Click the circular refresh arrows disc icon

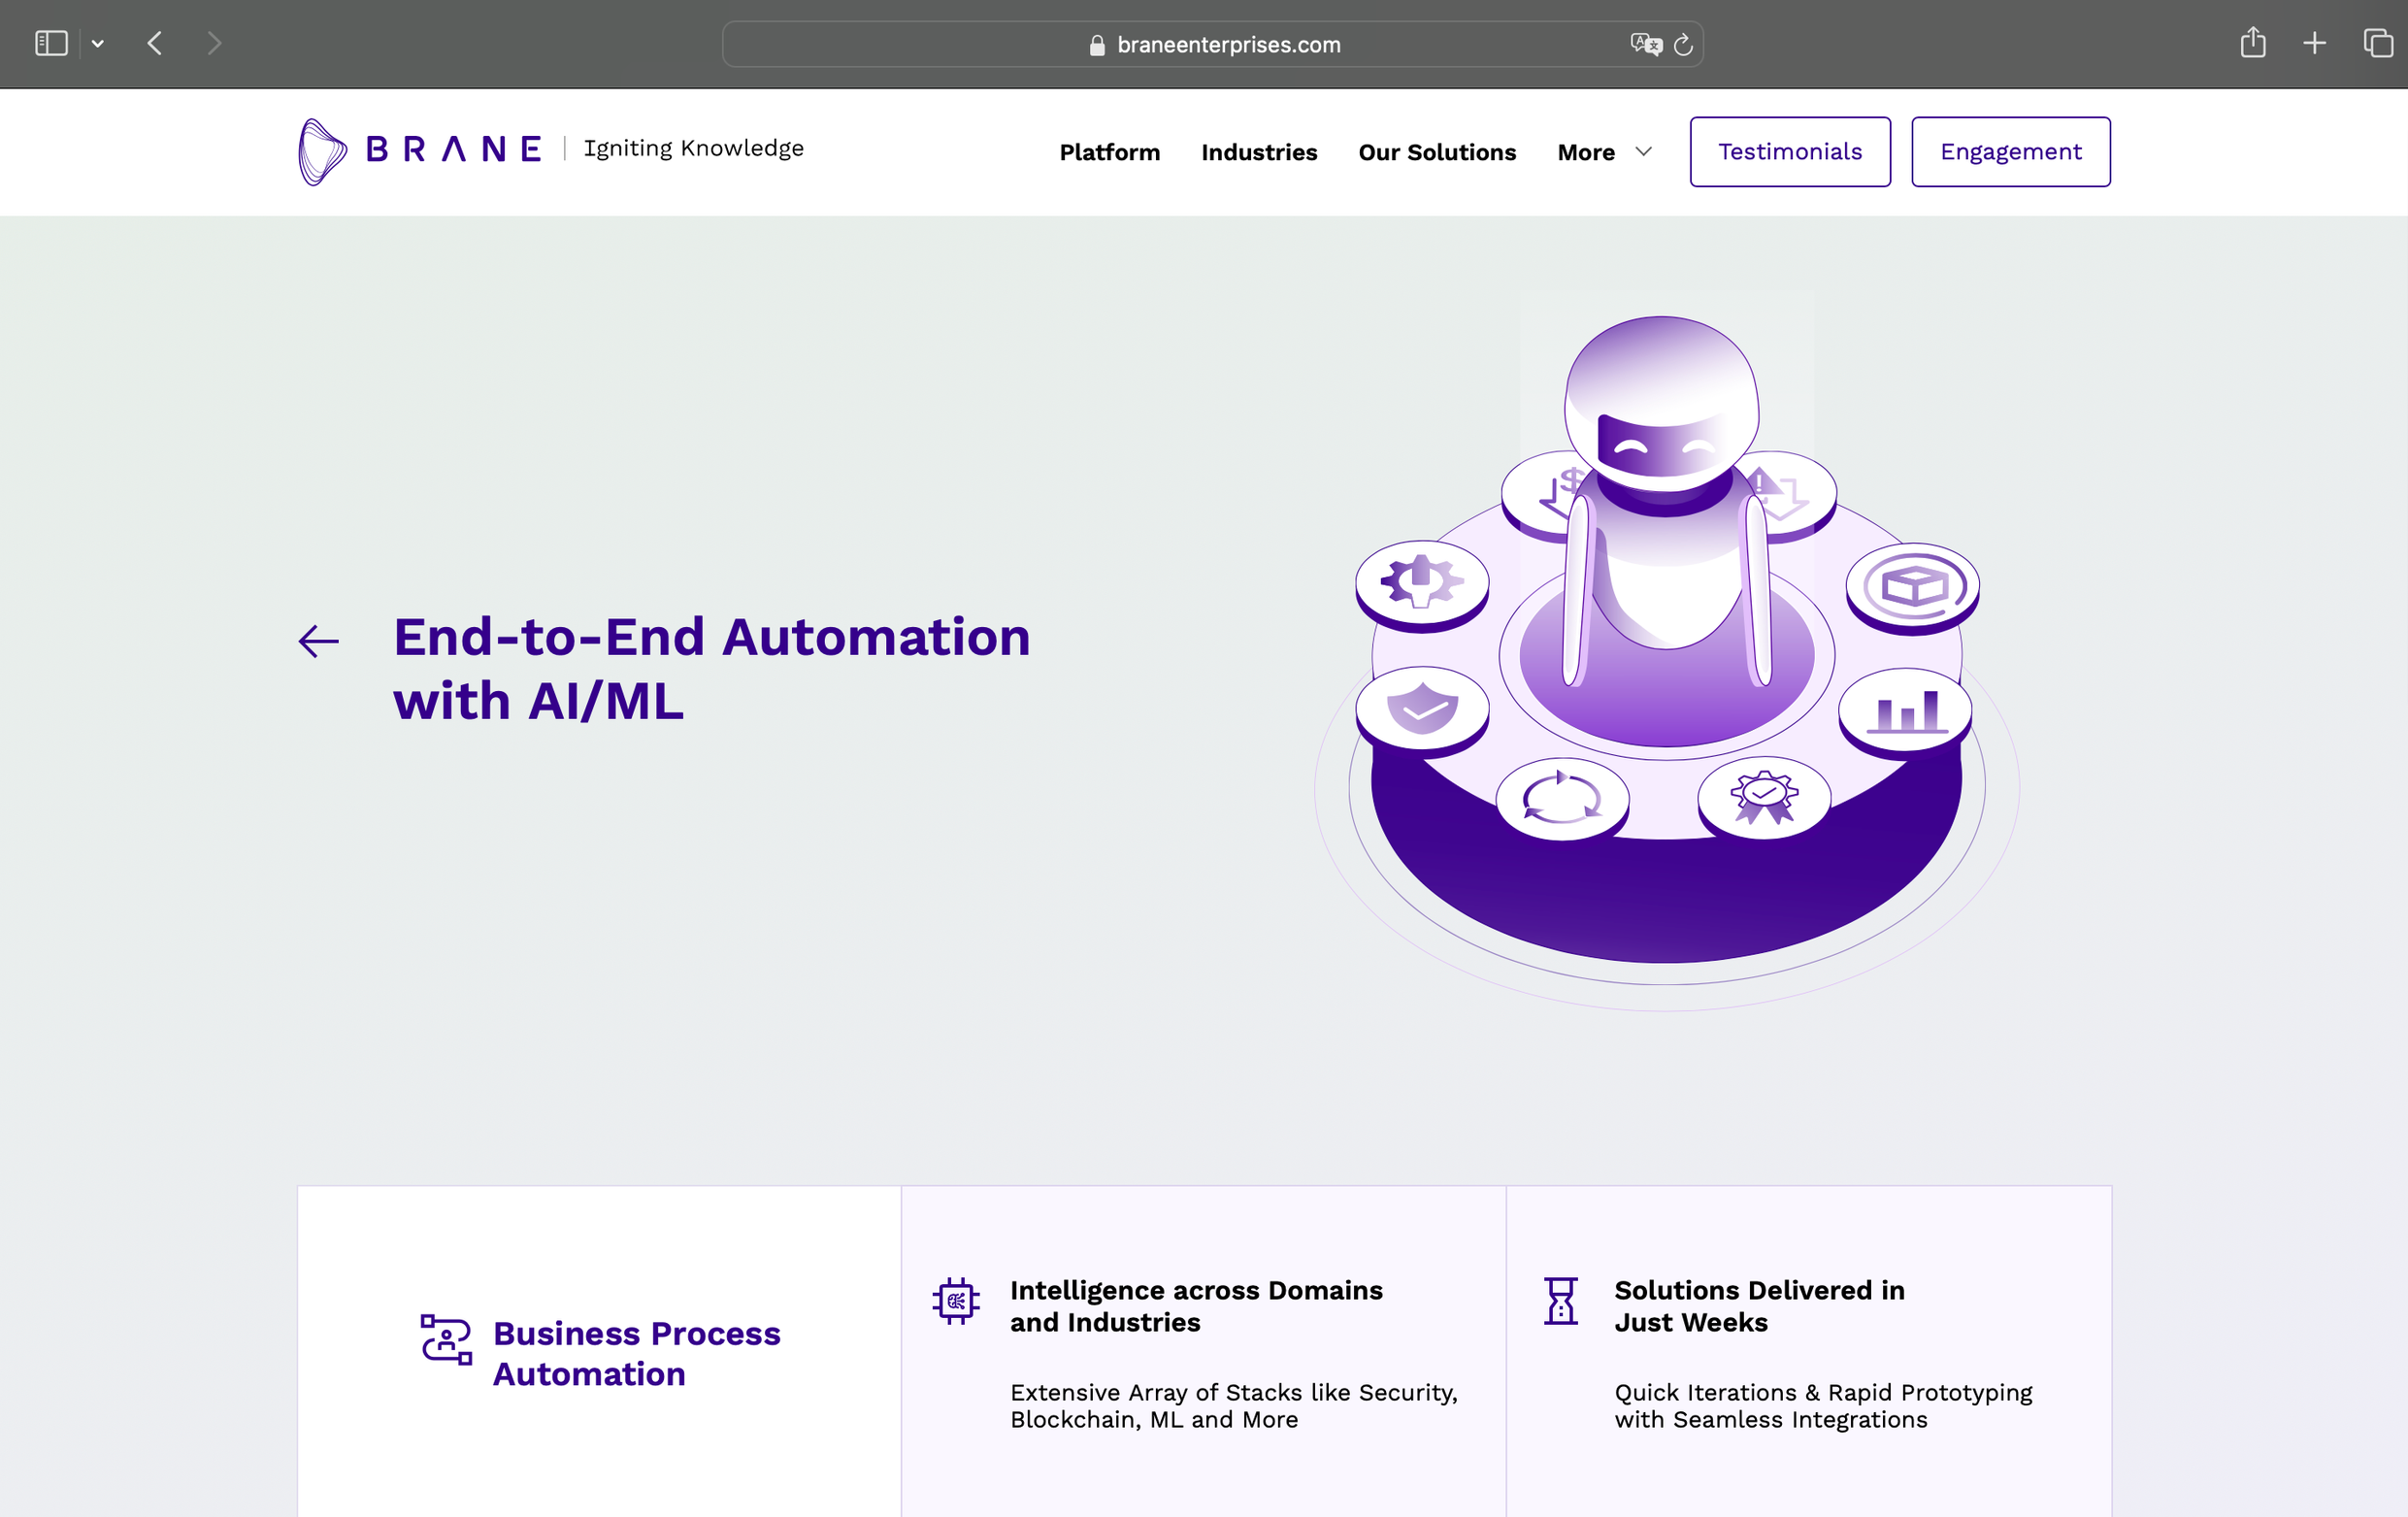click(1561, 798)
